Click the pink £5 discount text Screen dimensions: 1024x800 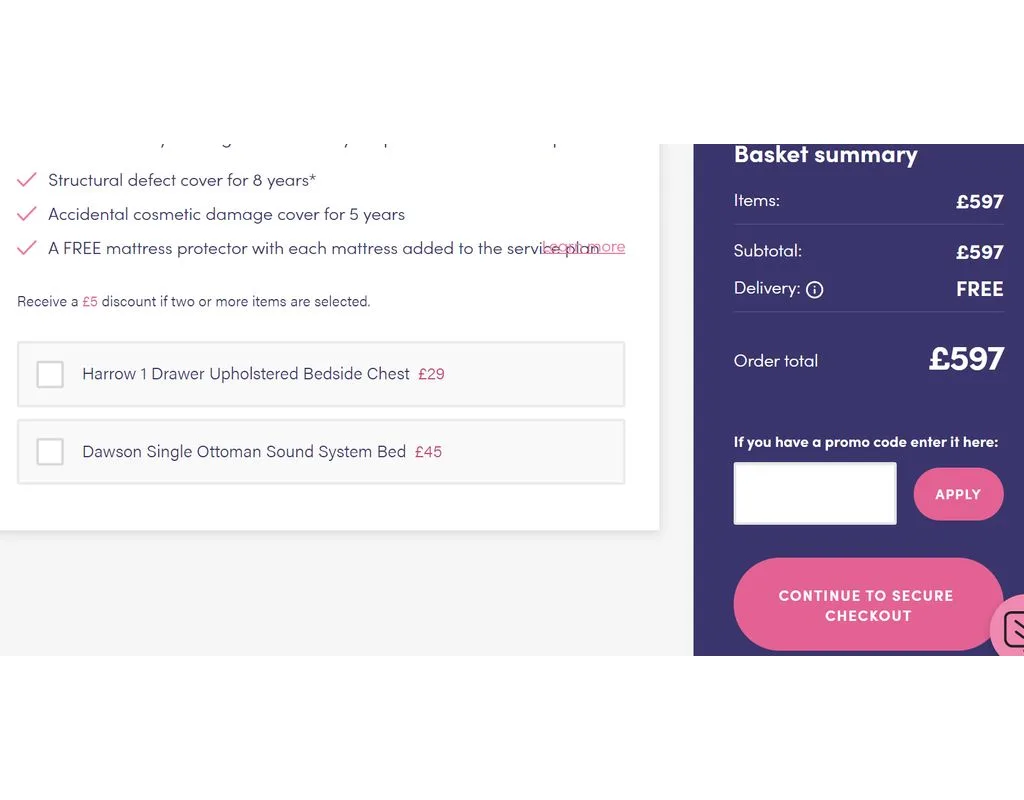[90, 301]
